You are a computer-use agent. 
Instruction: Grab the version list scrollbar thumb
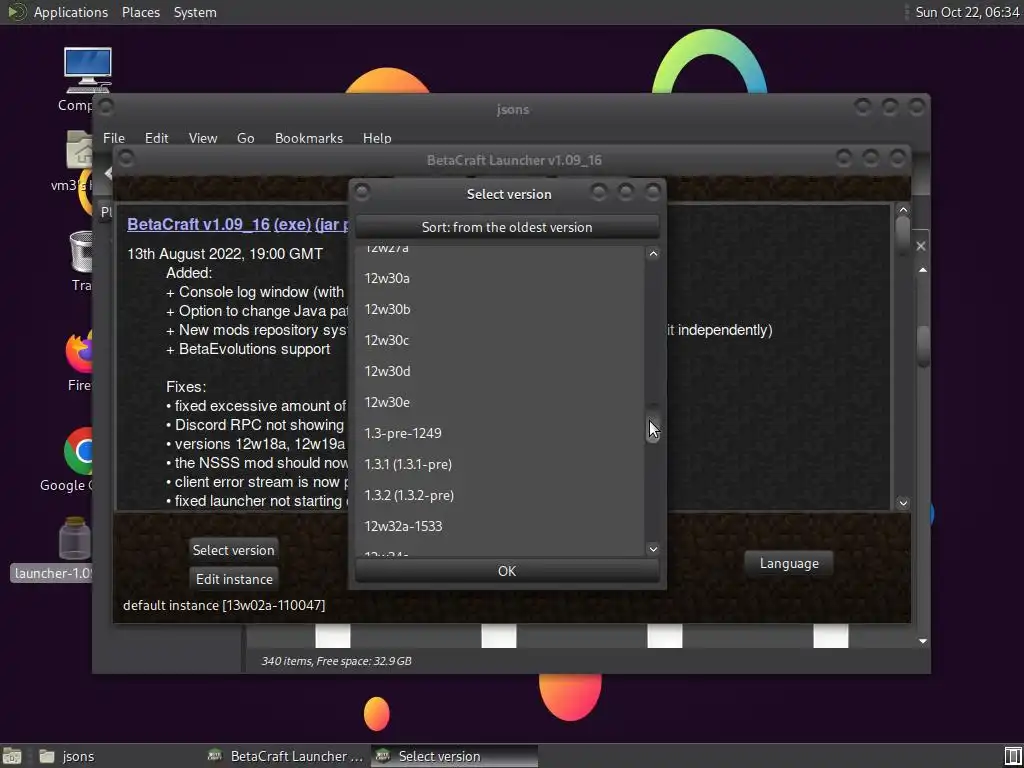click(653, 423)
